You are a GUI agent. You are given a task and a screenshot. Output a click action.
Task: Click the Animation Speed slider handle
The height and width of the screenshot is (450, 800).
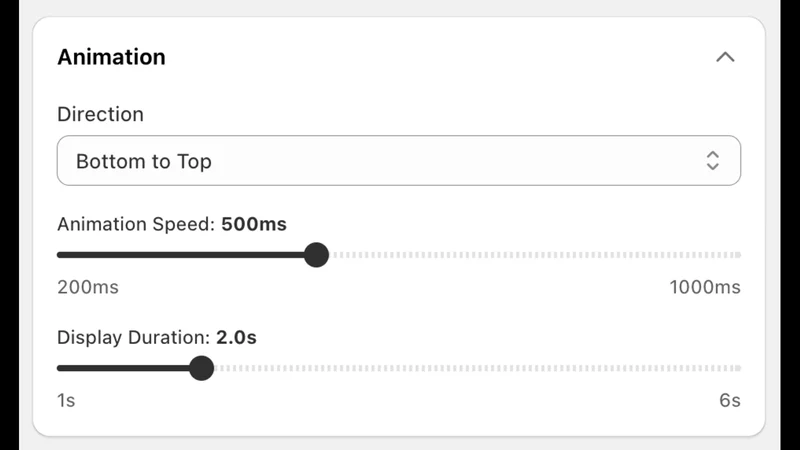pyautogui.click(x=316, y=255)
